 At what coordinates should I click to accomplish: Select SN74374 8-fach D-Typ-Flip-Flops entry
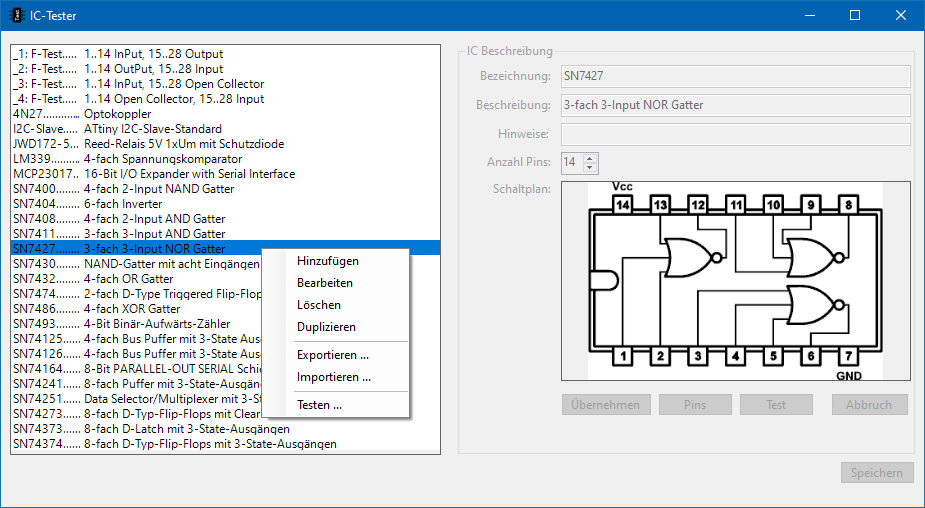coord(225,444)
